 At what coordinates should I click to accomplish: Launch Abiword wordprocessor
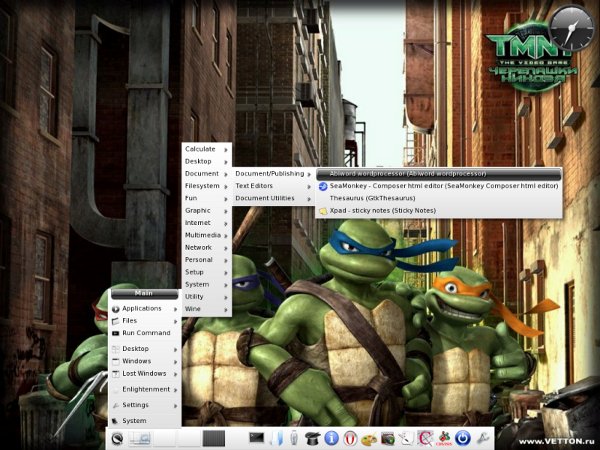[x=439, y=174]
